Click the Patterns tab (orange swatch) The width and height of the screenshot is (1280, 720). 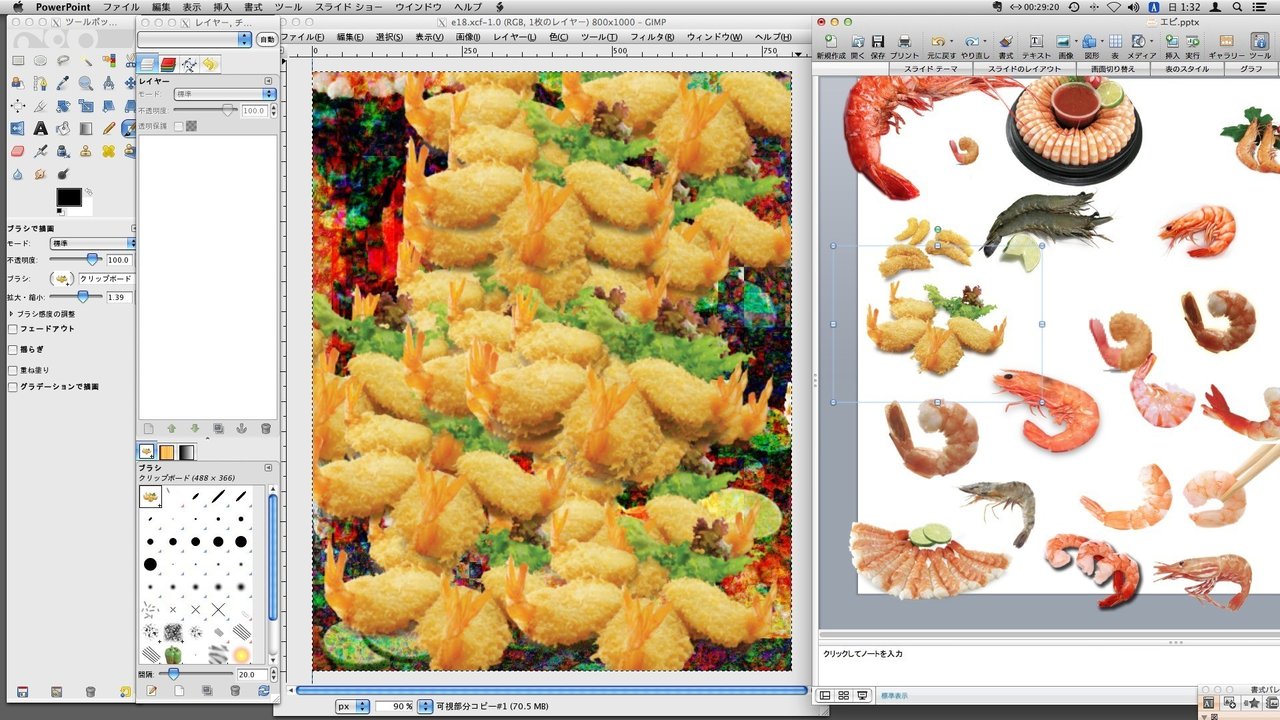pyautogui.click(x=167, y=452)
